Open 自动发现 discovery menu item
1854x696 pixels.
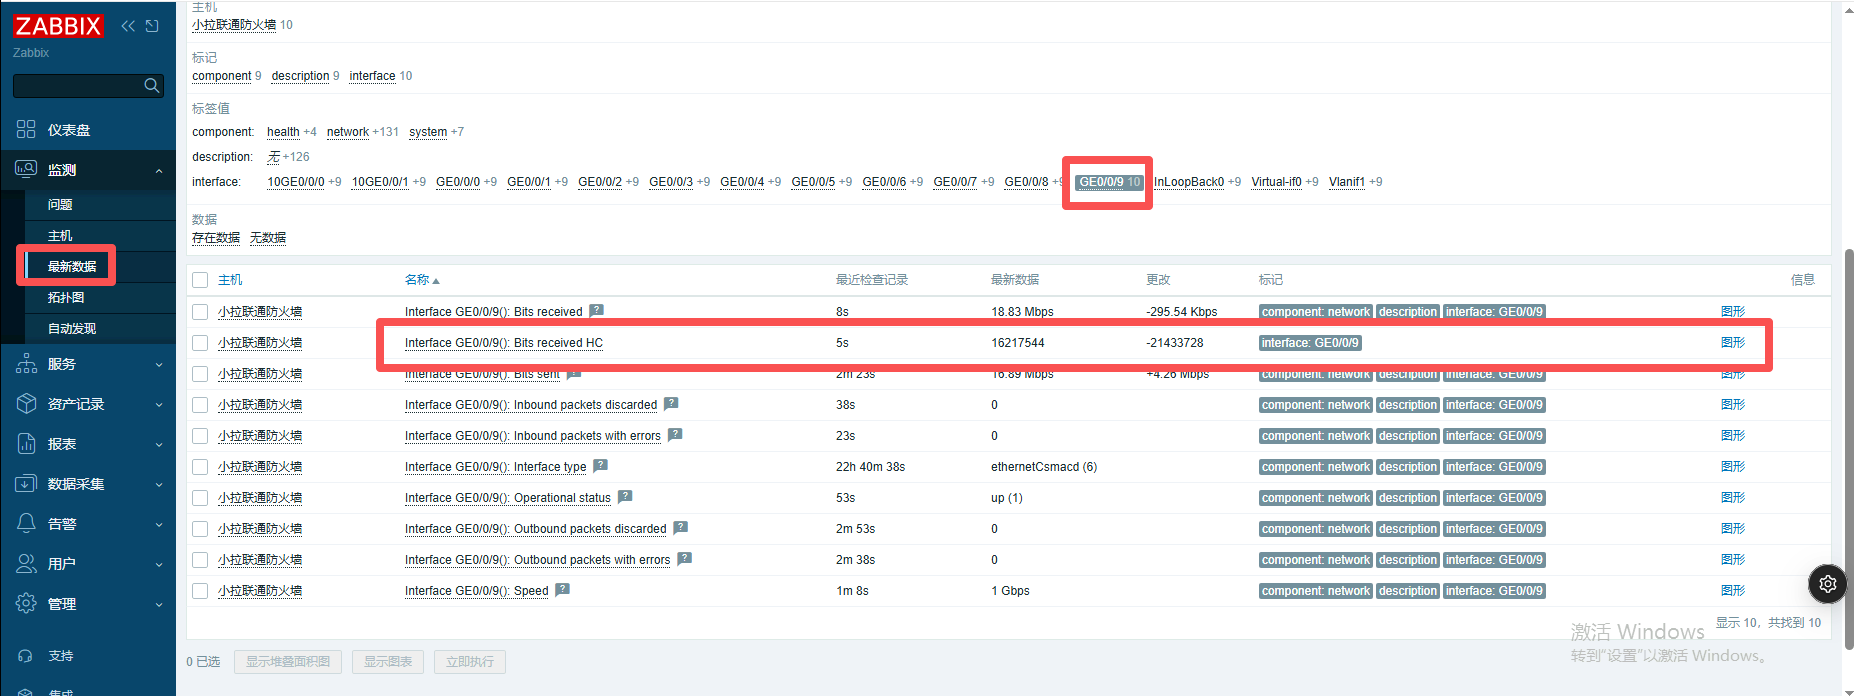[x=100, y=328]
